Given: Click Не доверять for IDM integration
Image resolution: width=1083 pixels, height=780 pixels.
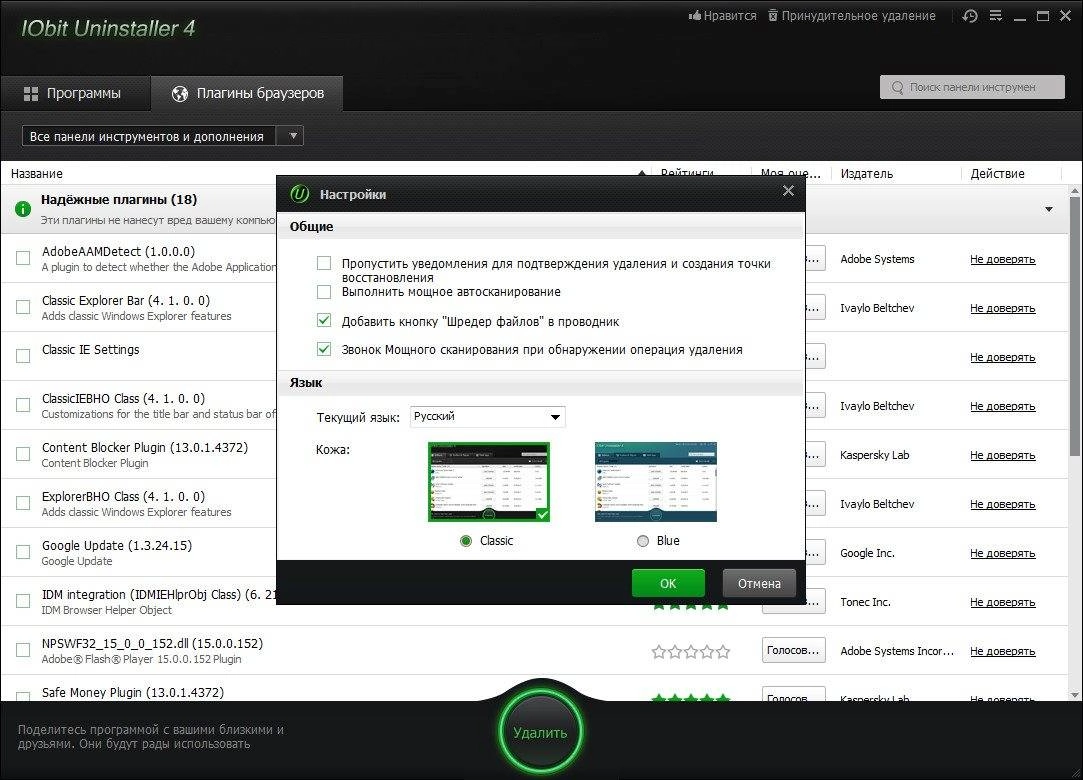Looking at the screenshot, I should [x=1002, y=602].
